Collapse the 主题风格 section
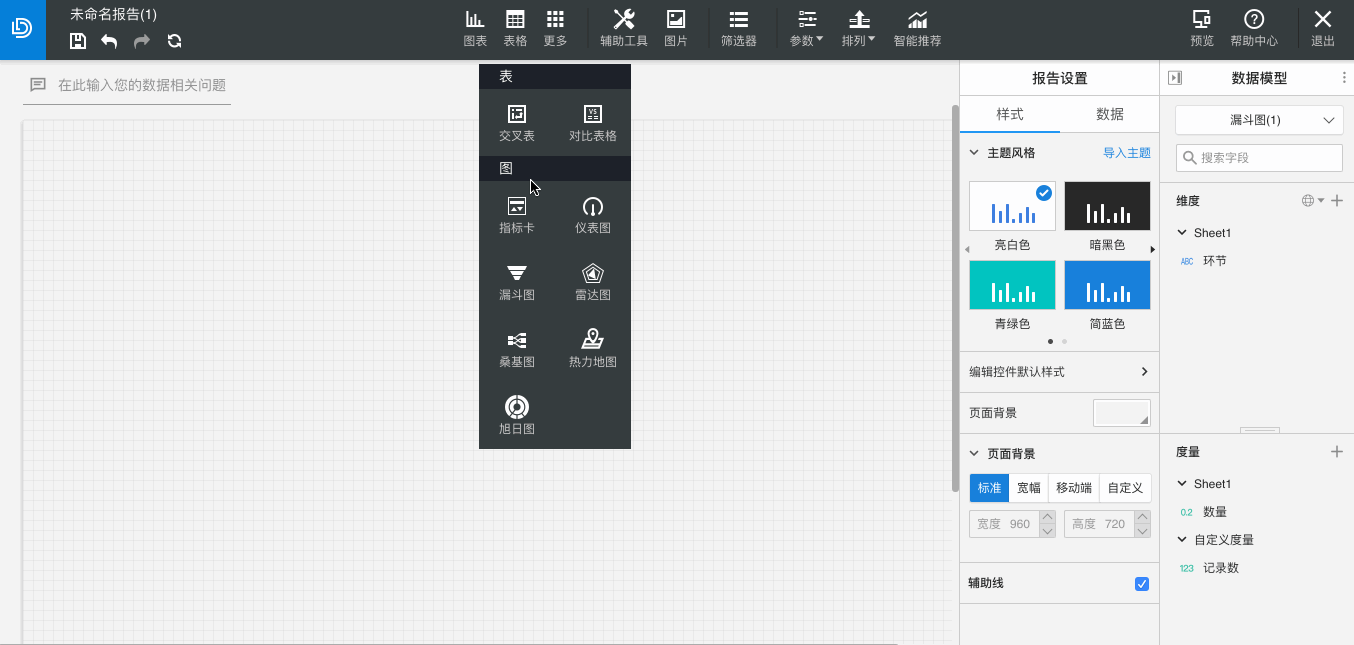Image resolution: width=1354 pixels, height=645 pixels. point(975,153)
